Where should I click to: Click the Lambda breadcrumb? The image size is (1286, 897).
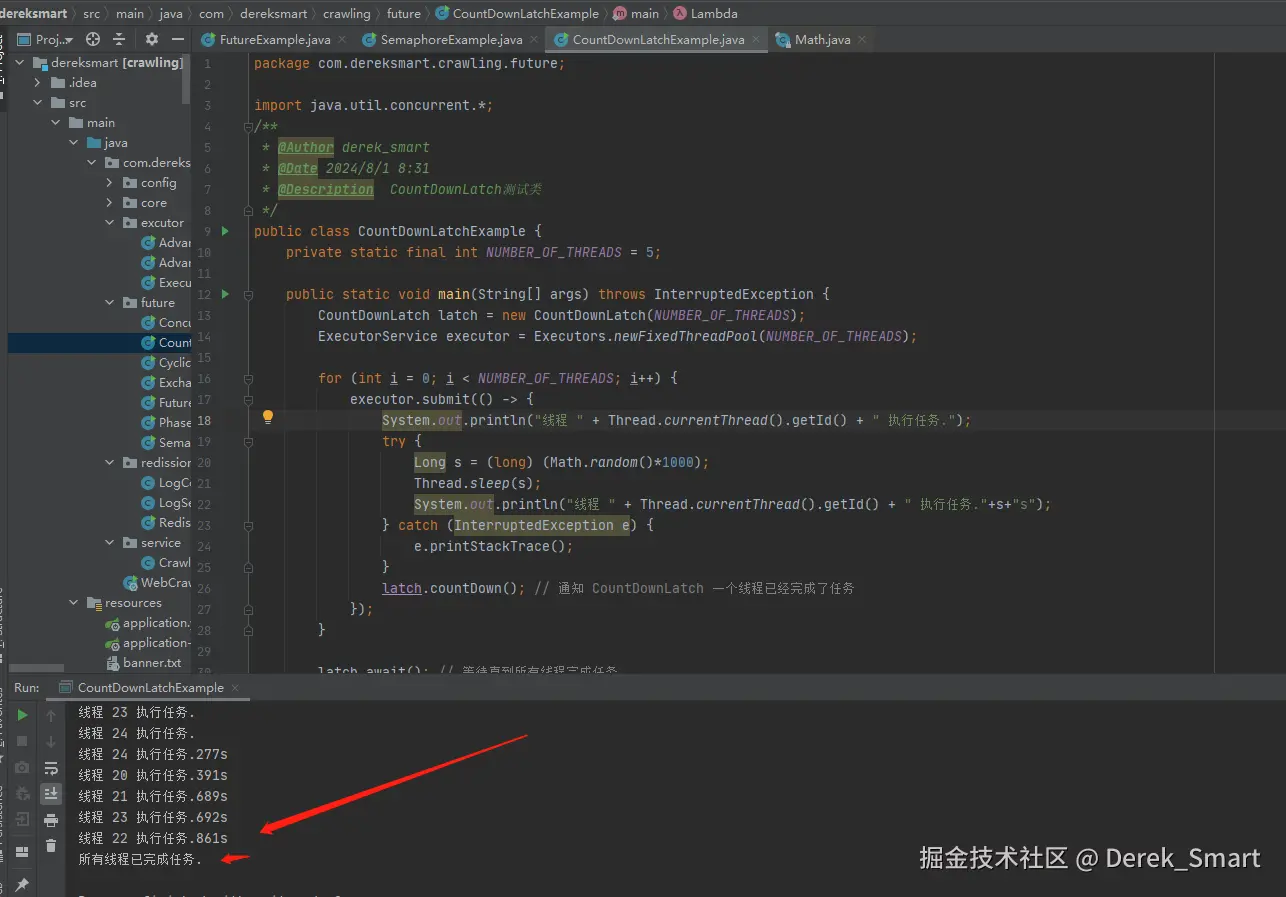[706, 13]
